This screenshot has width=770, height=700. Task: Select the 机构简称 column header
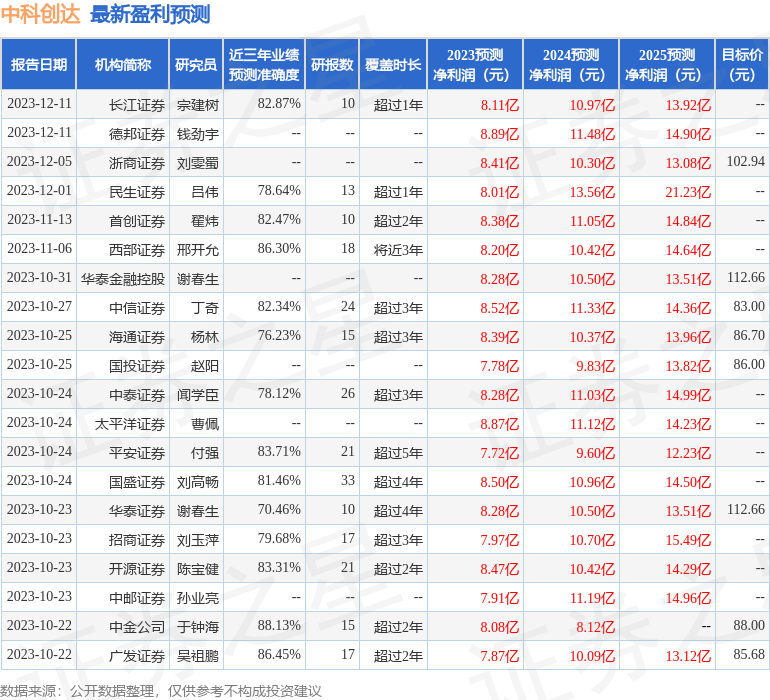tap(123, 64)
